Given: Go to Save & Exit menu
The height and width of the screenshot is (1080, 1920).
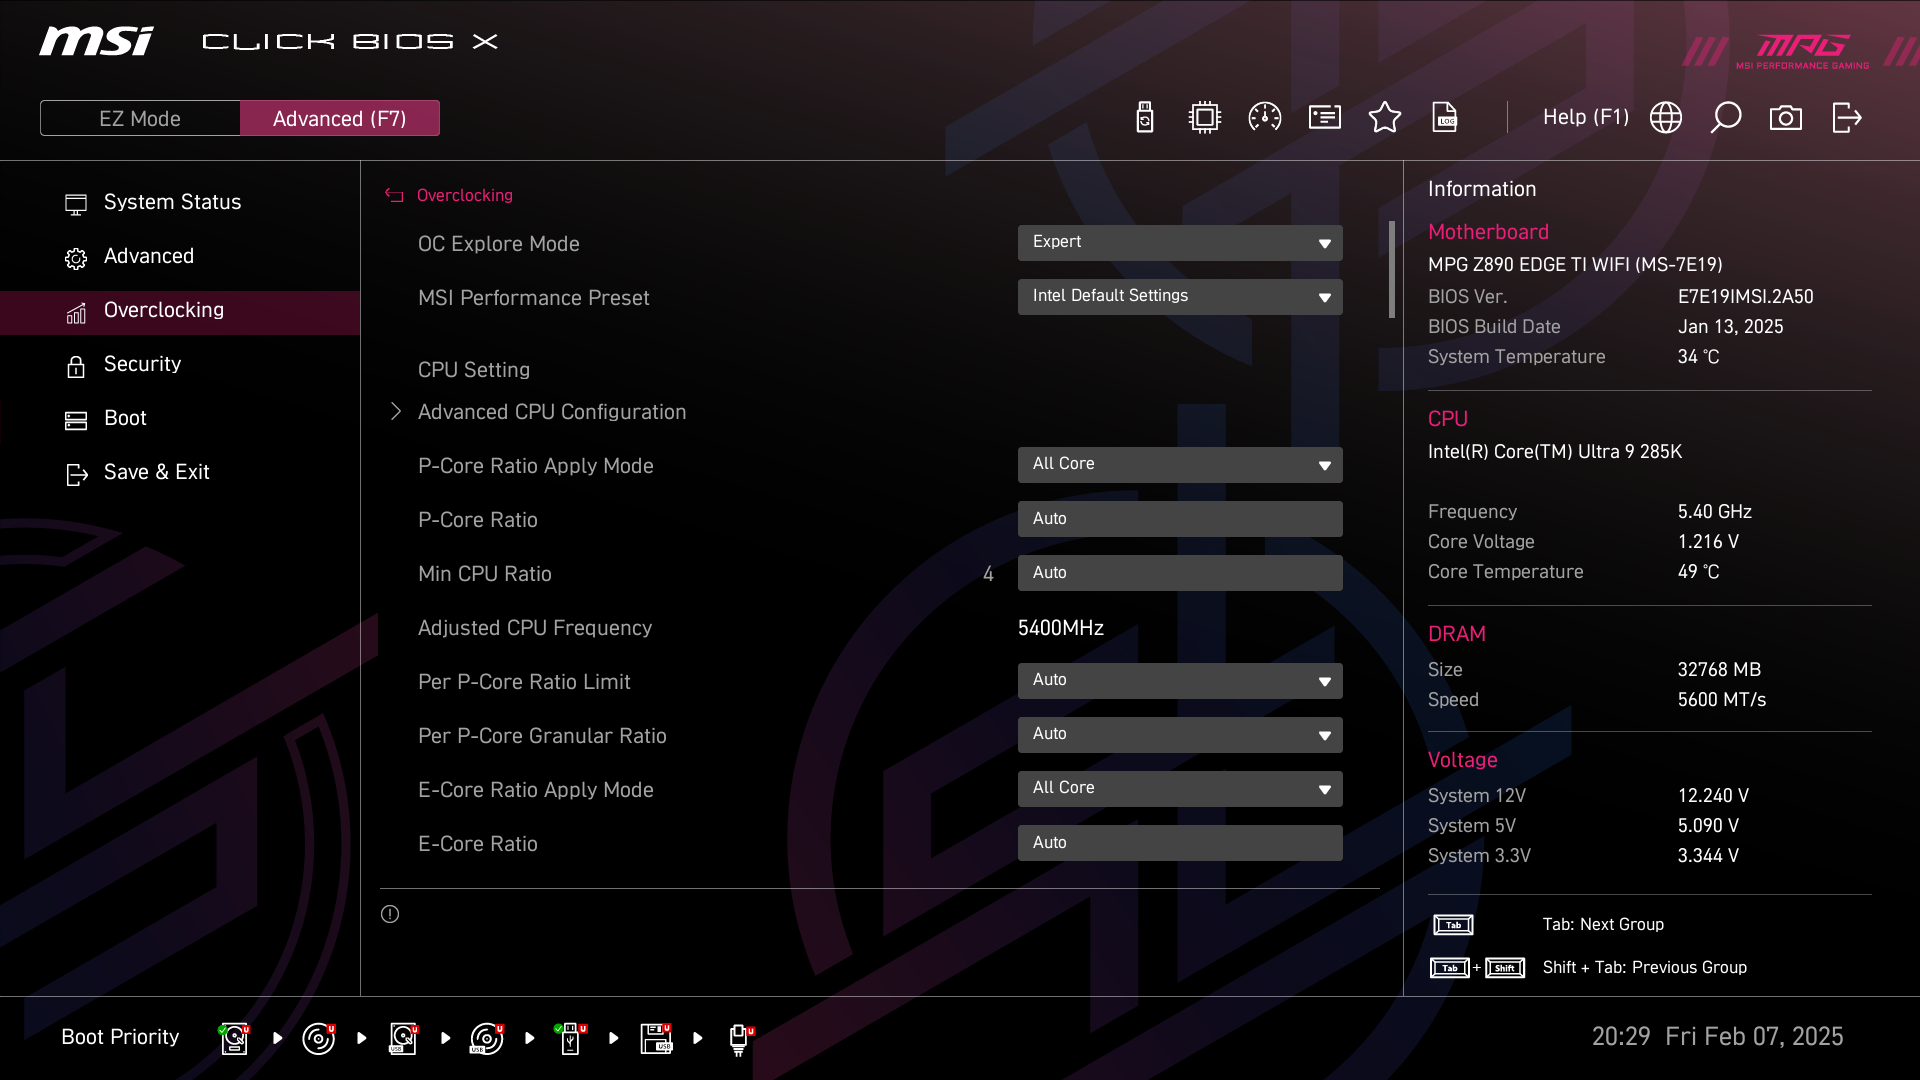Looking at the screenshot, I should [x=156, y=472].
